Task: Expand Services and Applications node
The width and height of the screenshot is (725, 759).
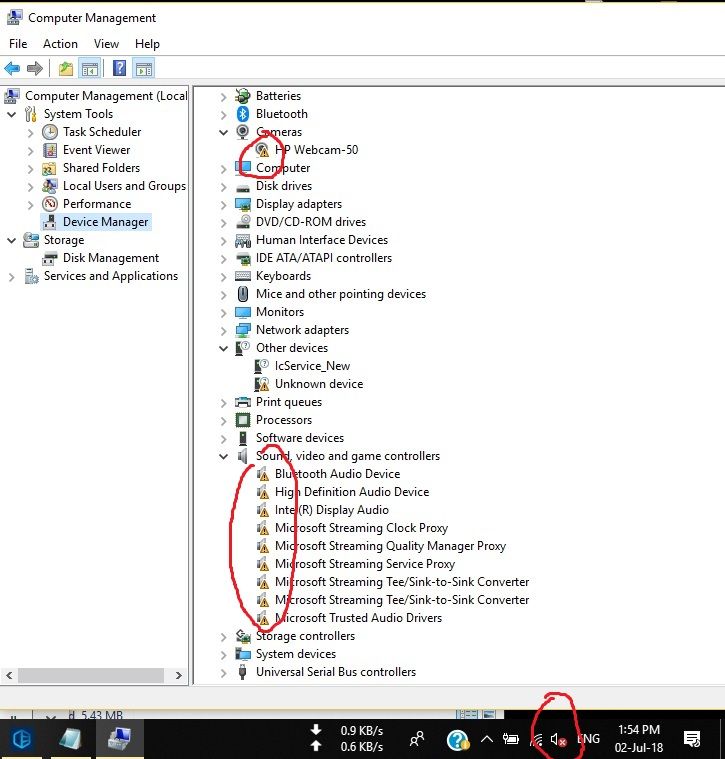Action: [12, 276]
